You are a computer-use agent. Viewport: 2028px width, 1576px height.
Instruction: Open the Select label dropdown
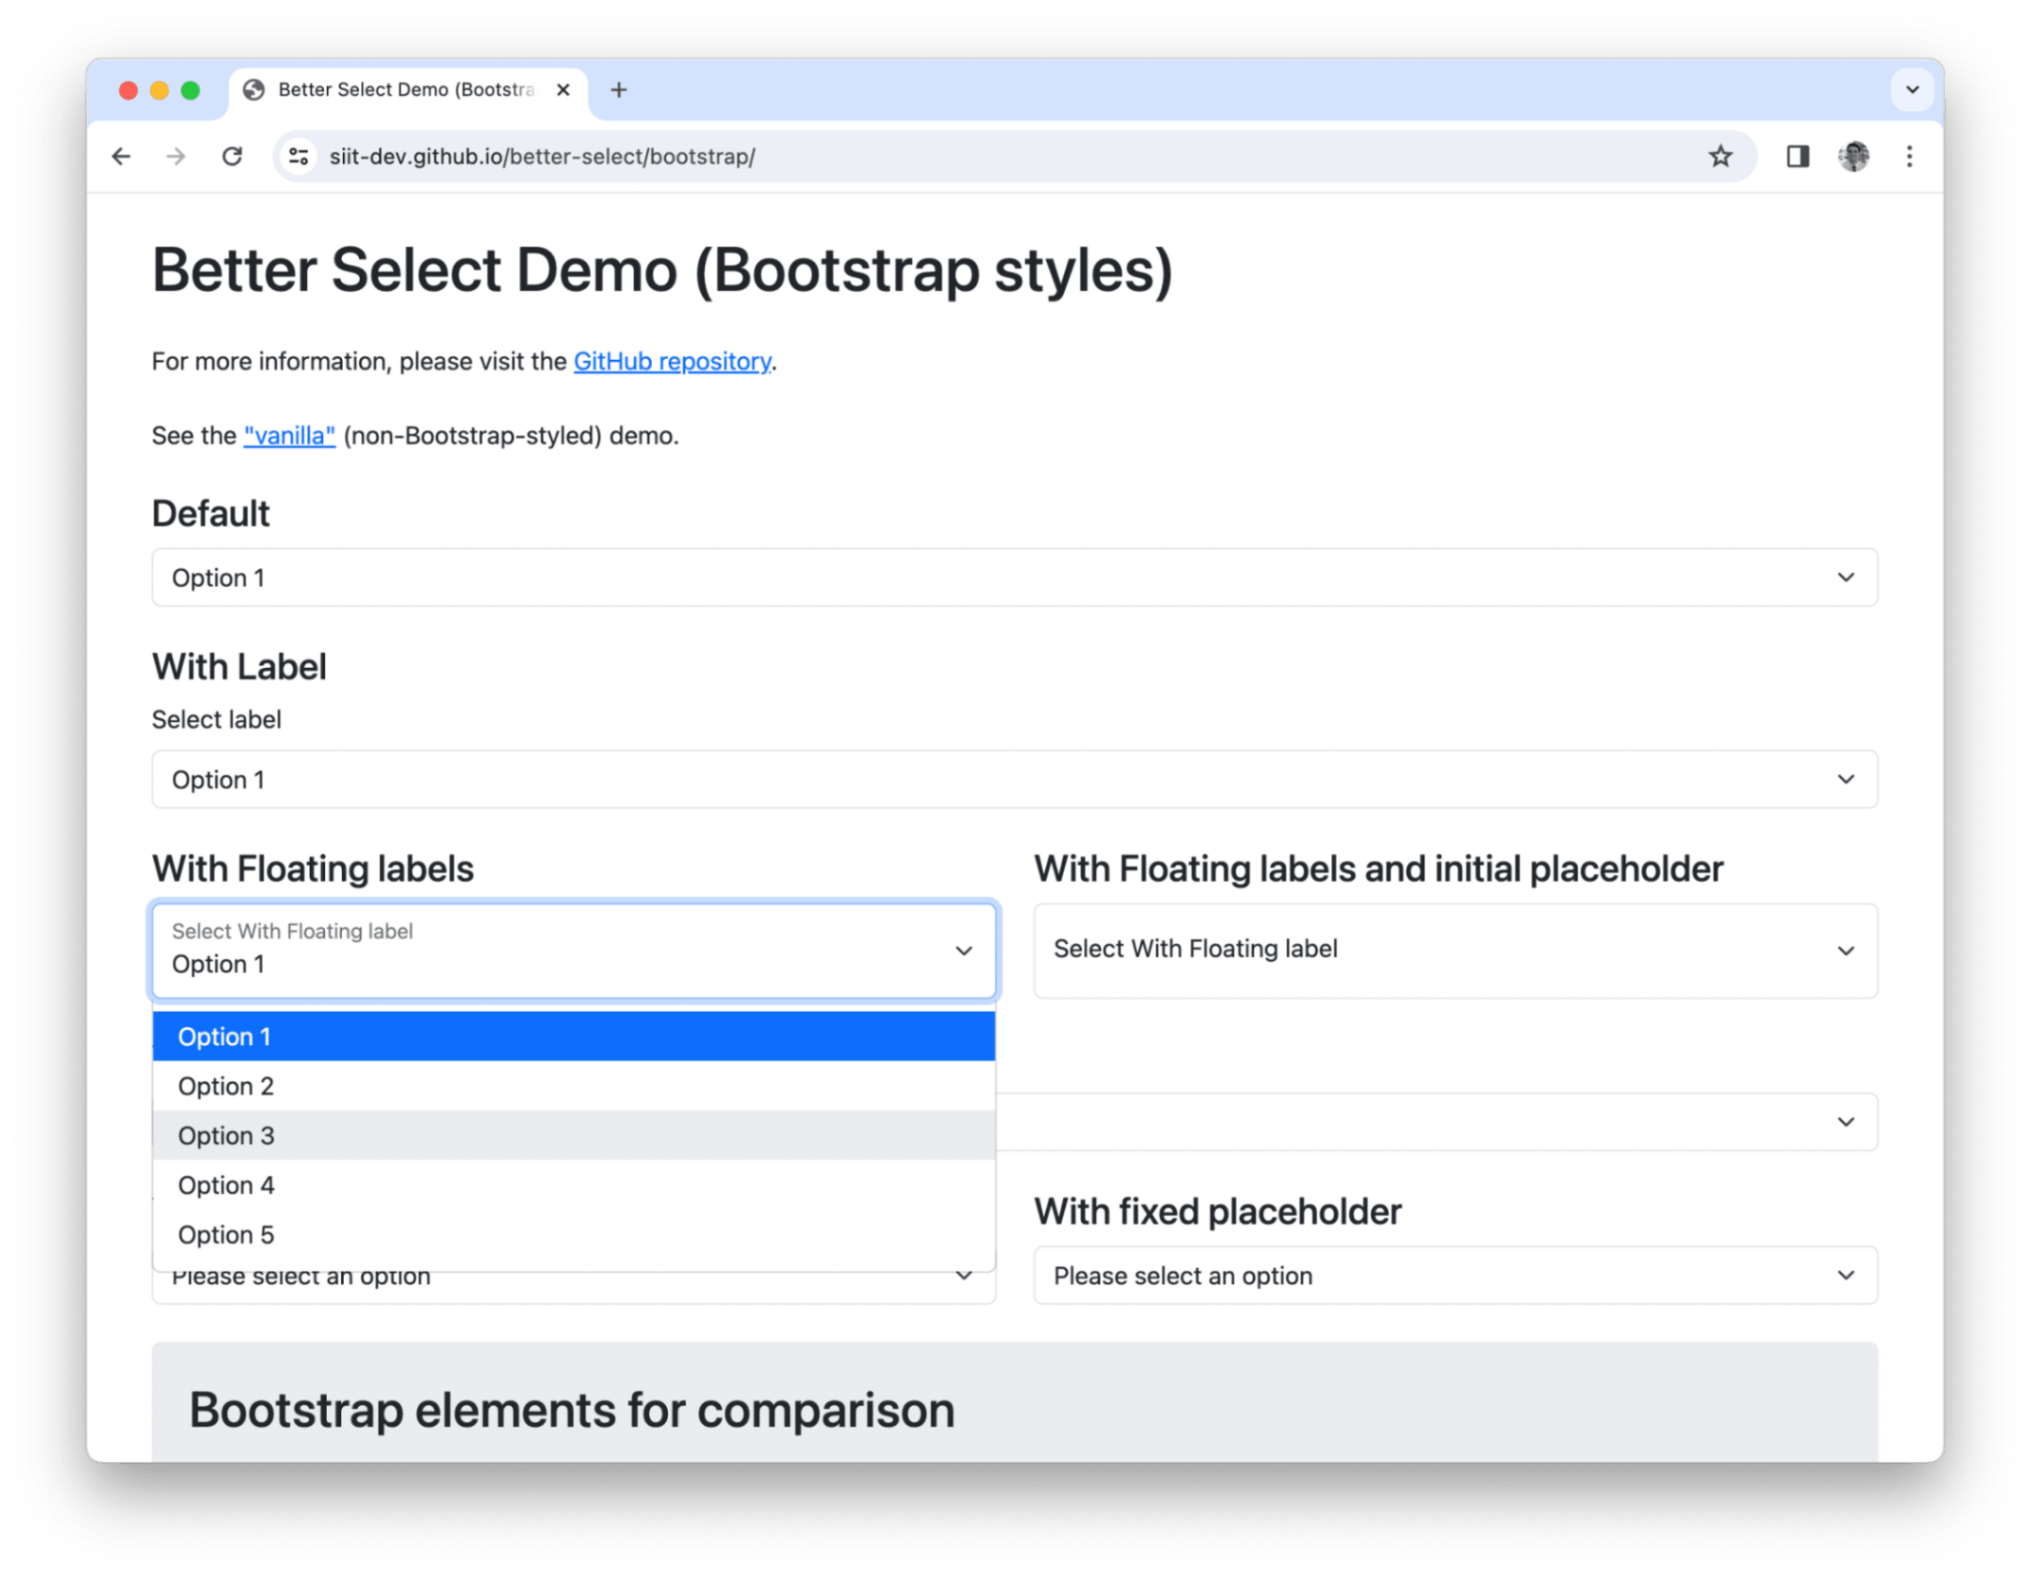(x=1014, y=779)
